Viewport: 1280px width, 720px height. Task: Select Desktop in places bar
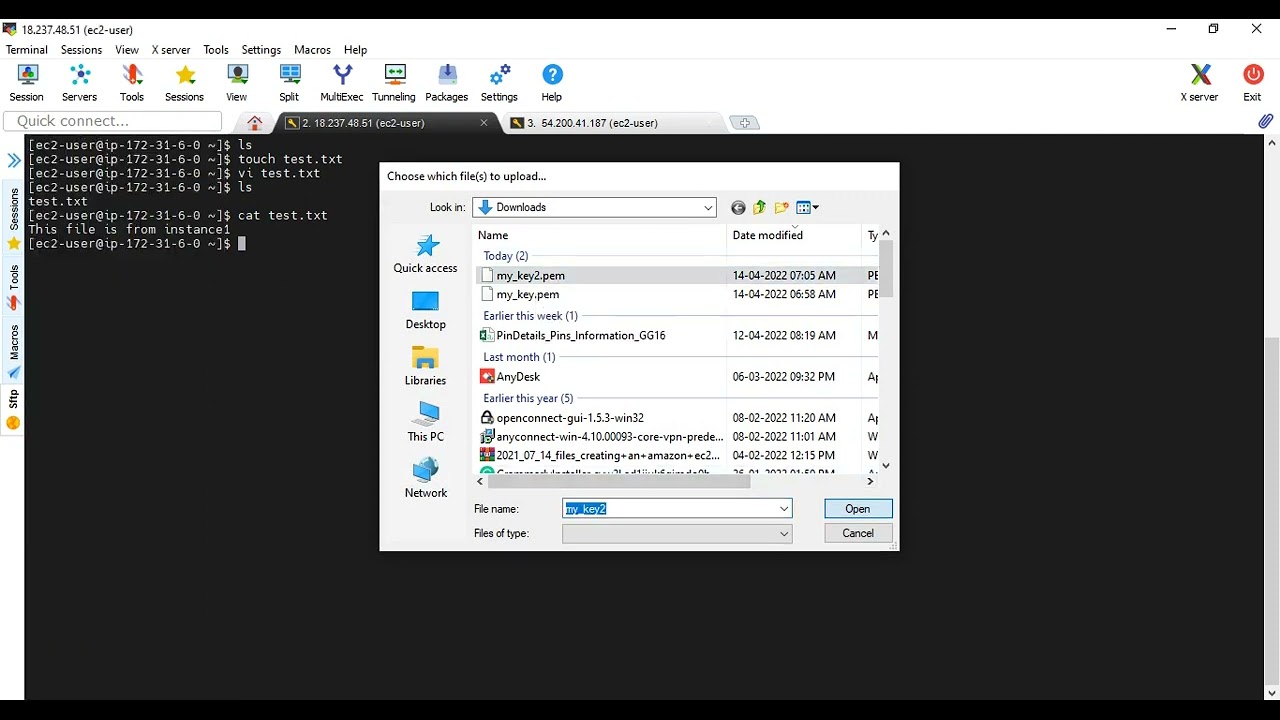pos(425,311)
